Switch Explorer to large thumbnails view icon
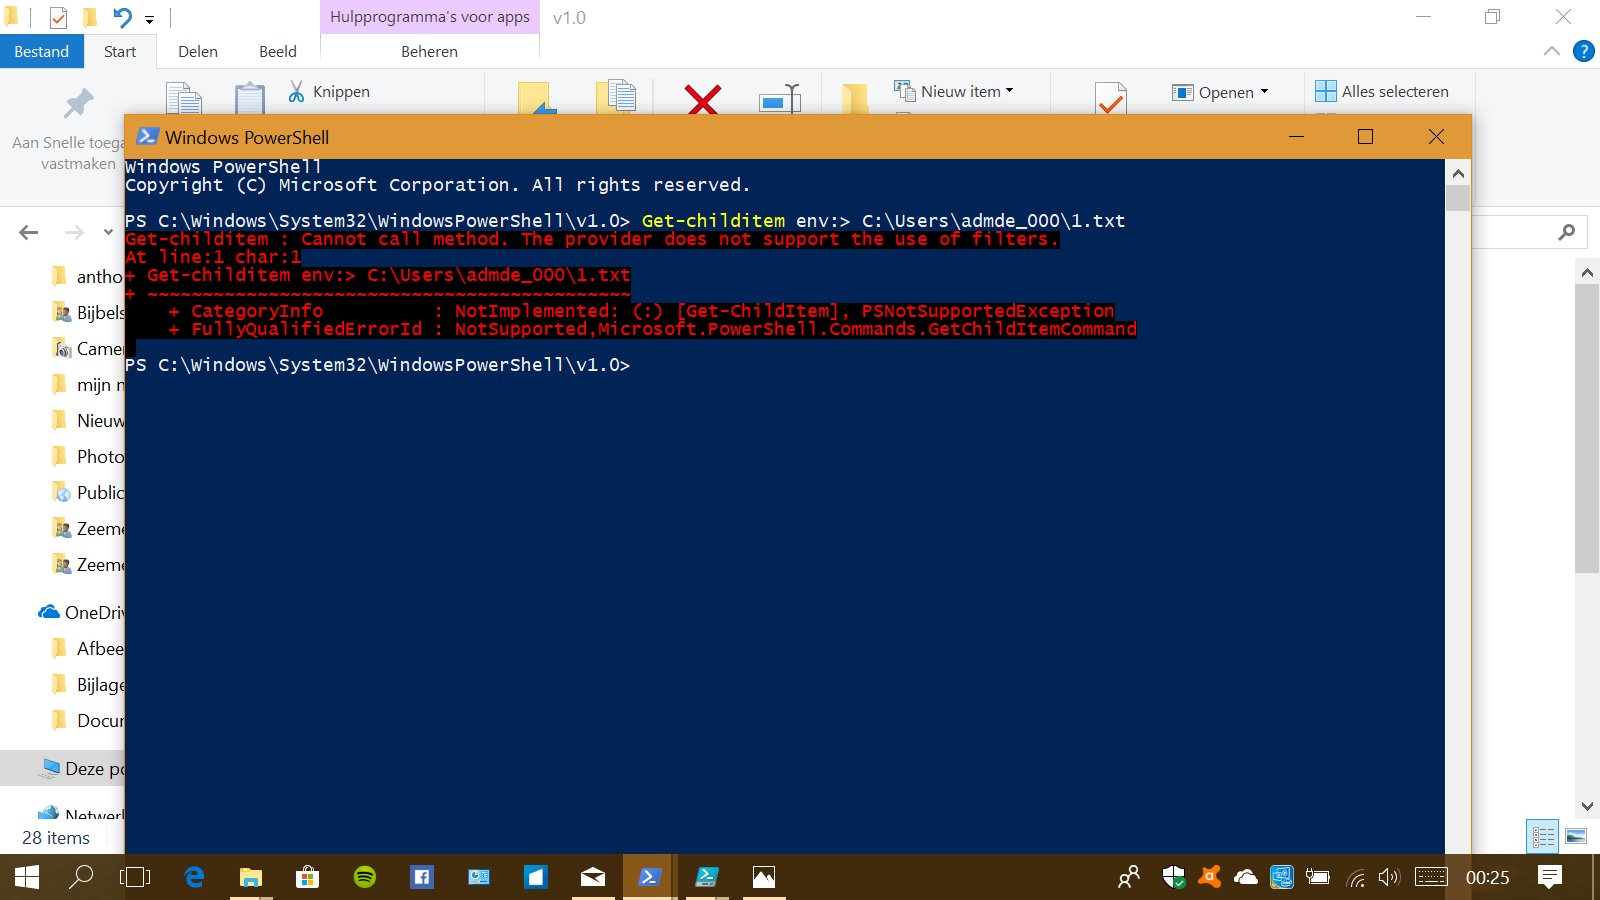This screenshot has height=900, width=1600. click(x=1577, y=836)
